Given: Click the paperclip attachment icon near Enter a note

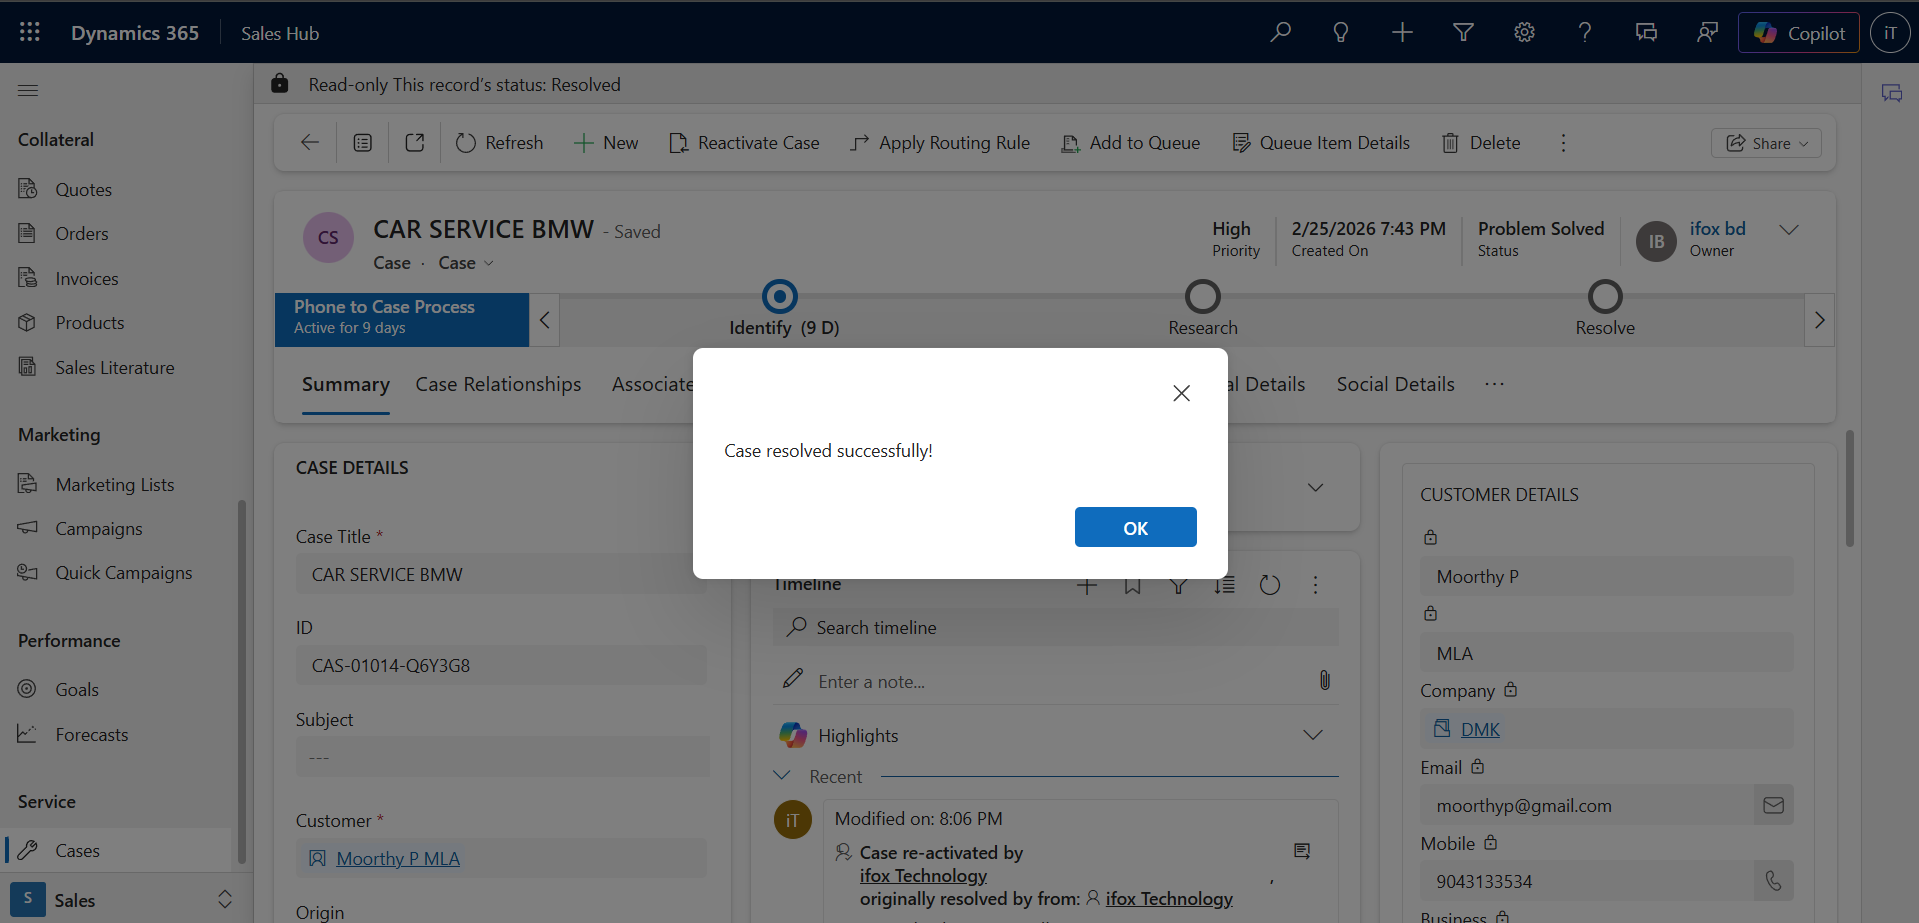Looking at the screenshot, I should (x=1324, y=680).
